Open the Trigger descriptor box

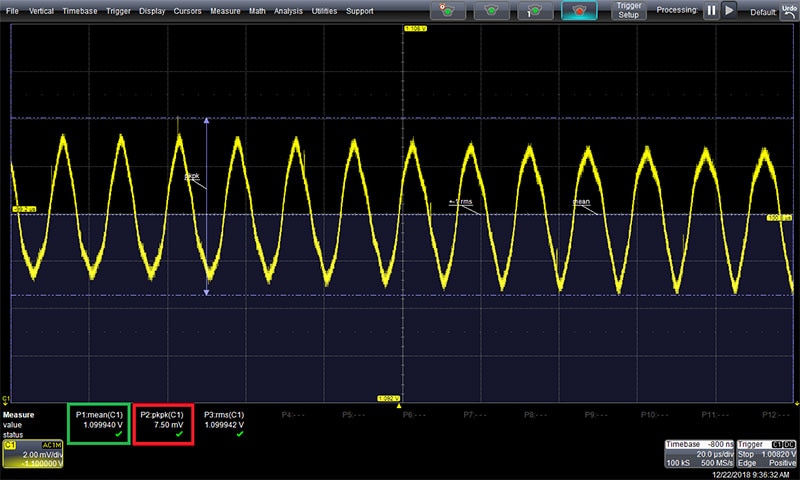click(x=768, y=451)
